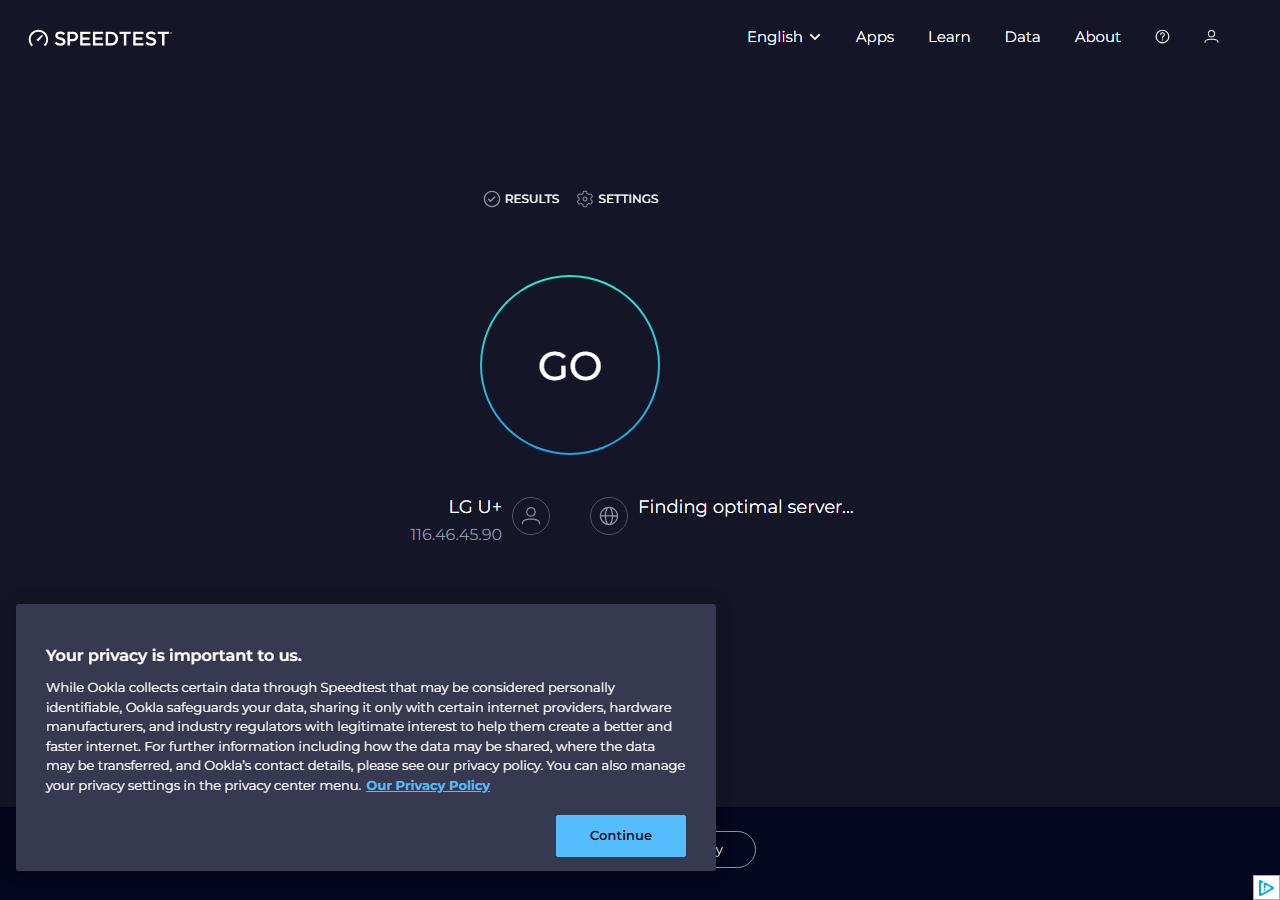Open the Data menu item
Image resolution: width=1280 pixels, height=900 pixels.
click(1022, 37)
